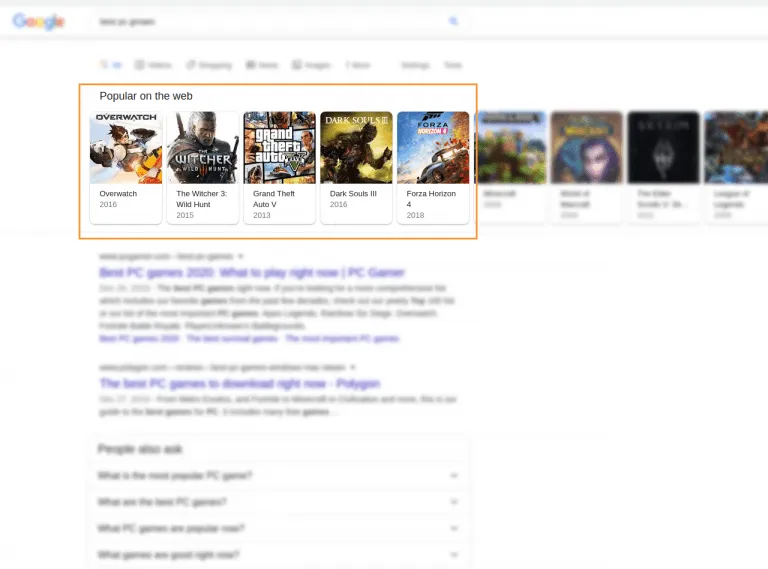The height and width of the screenshot is (569, 768).
Task: Select the Grand Theft Auto V cover art
Action: [x=280, y=147]
